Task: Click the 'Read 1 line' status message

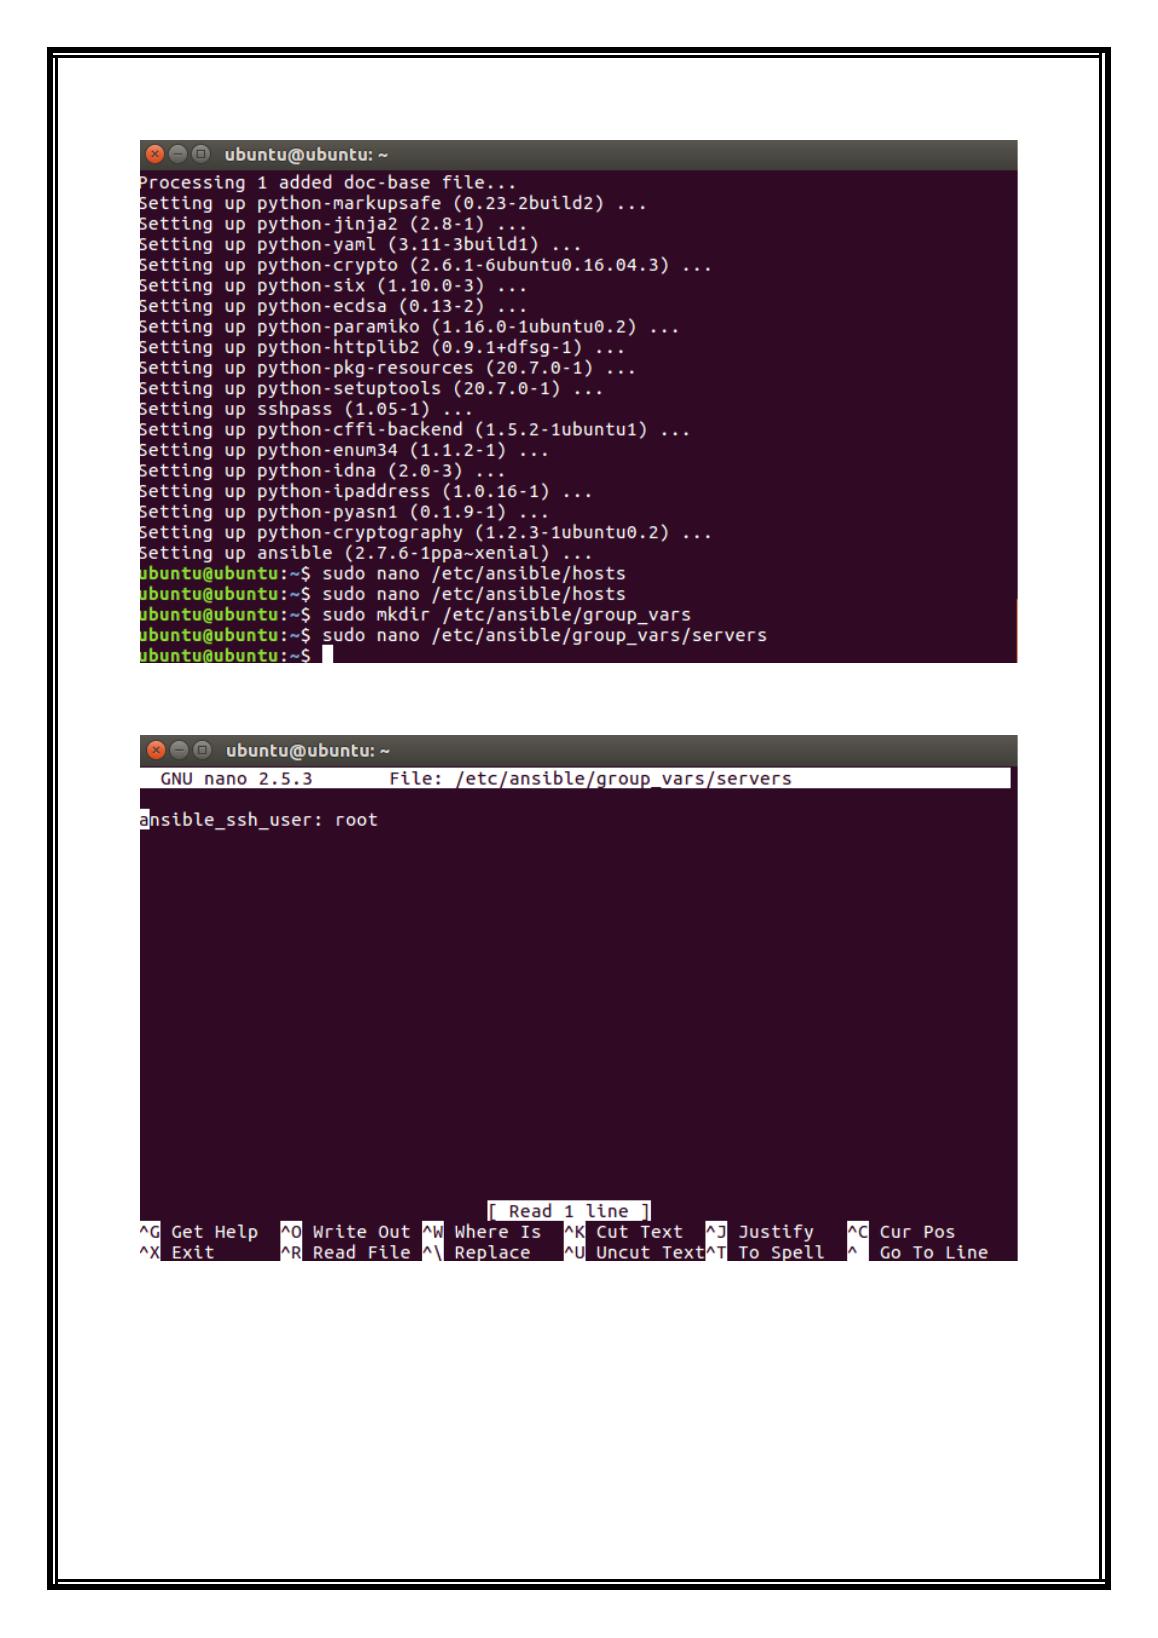Action: (569, 1211)
